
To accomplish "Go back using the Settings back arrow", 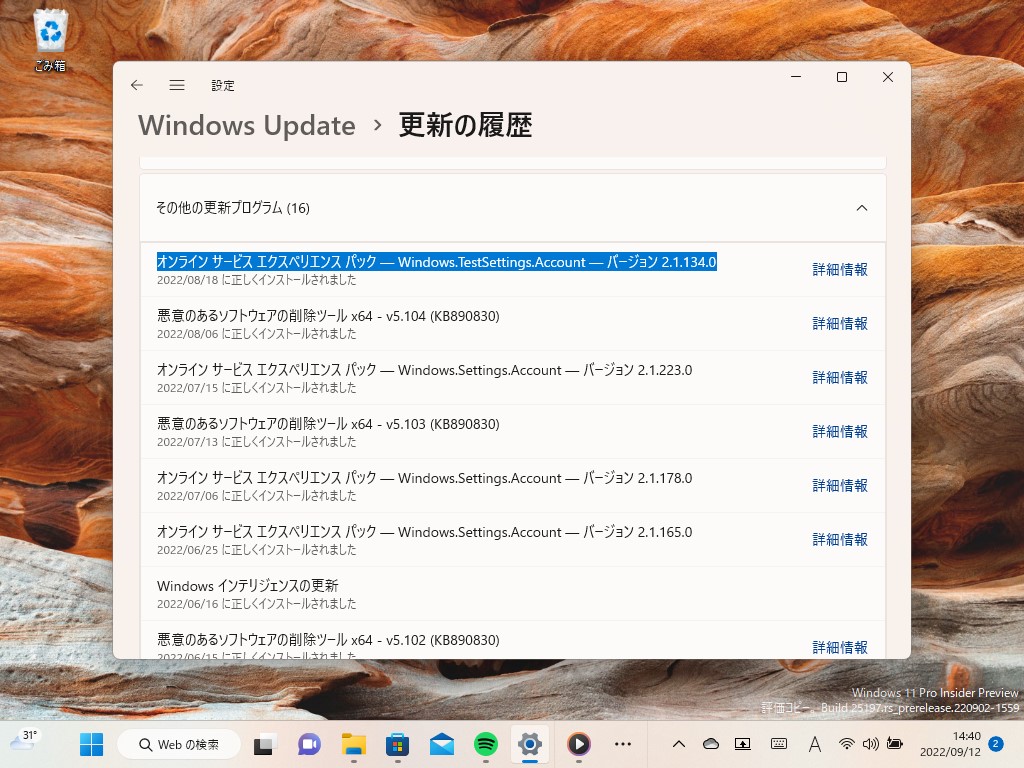I will [x=137, y=86].
